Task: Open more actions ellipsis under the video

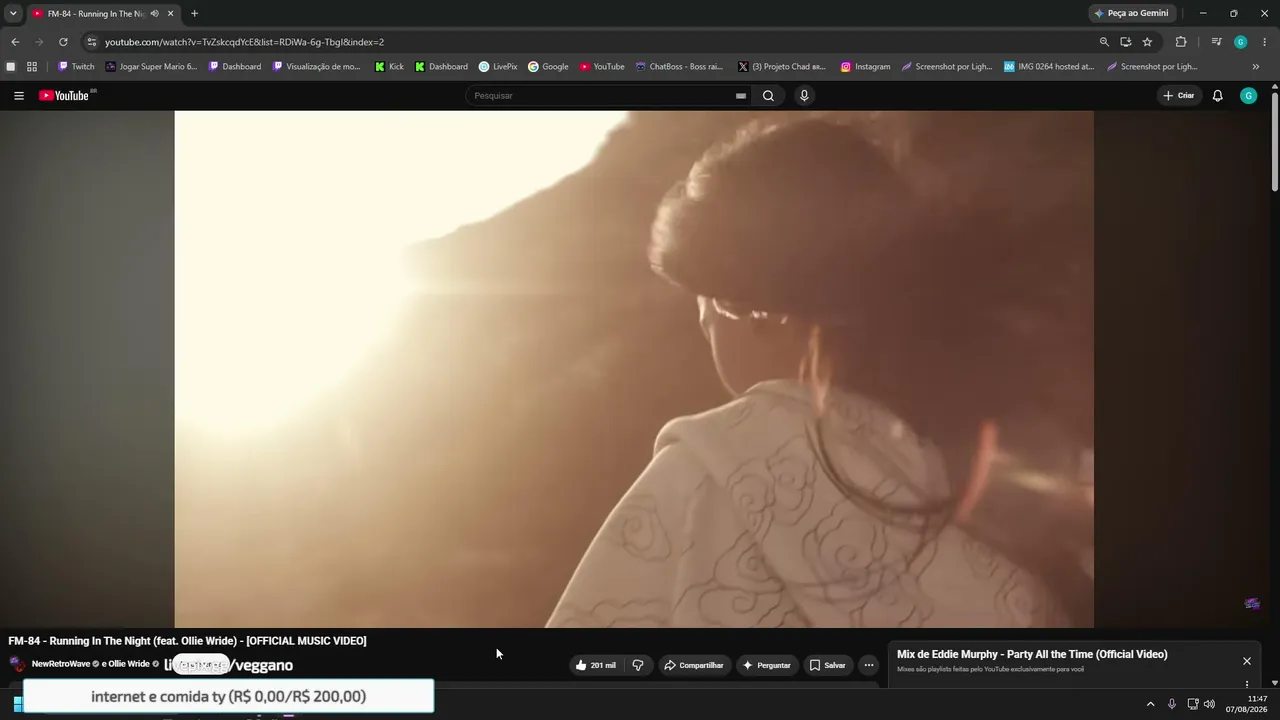Action: tap(868, 665)
